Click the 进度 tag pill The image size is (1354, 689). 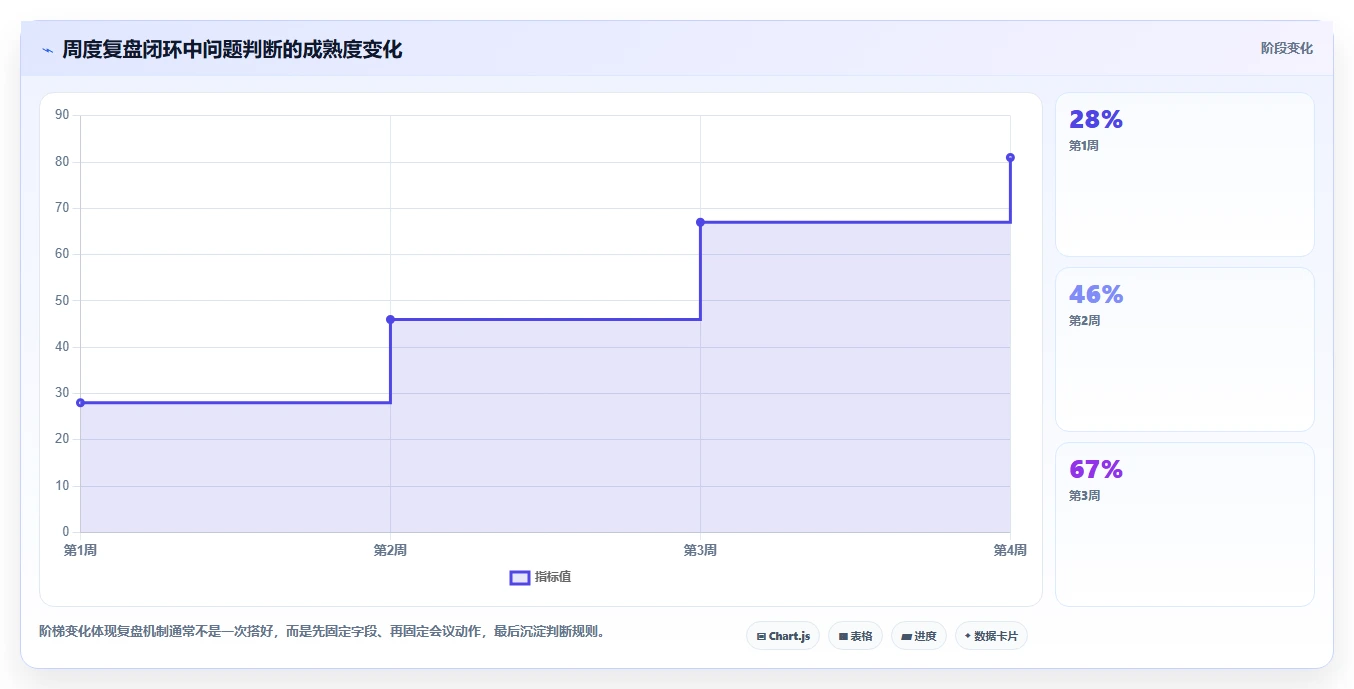pos(918,636)
